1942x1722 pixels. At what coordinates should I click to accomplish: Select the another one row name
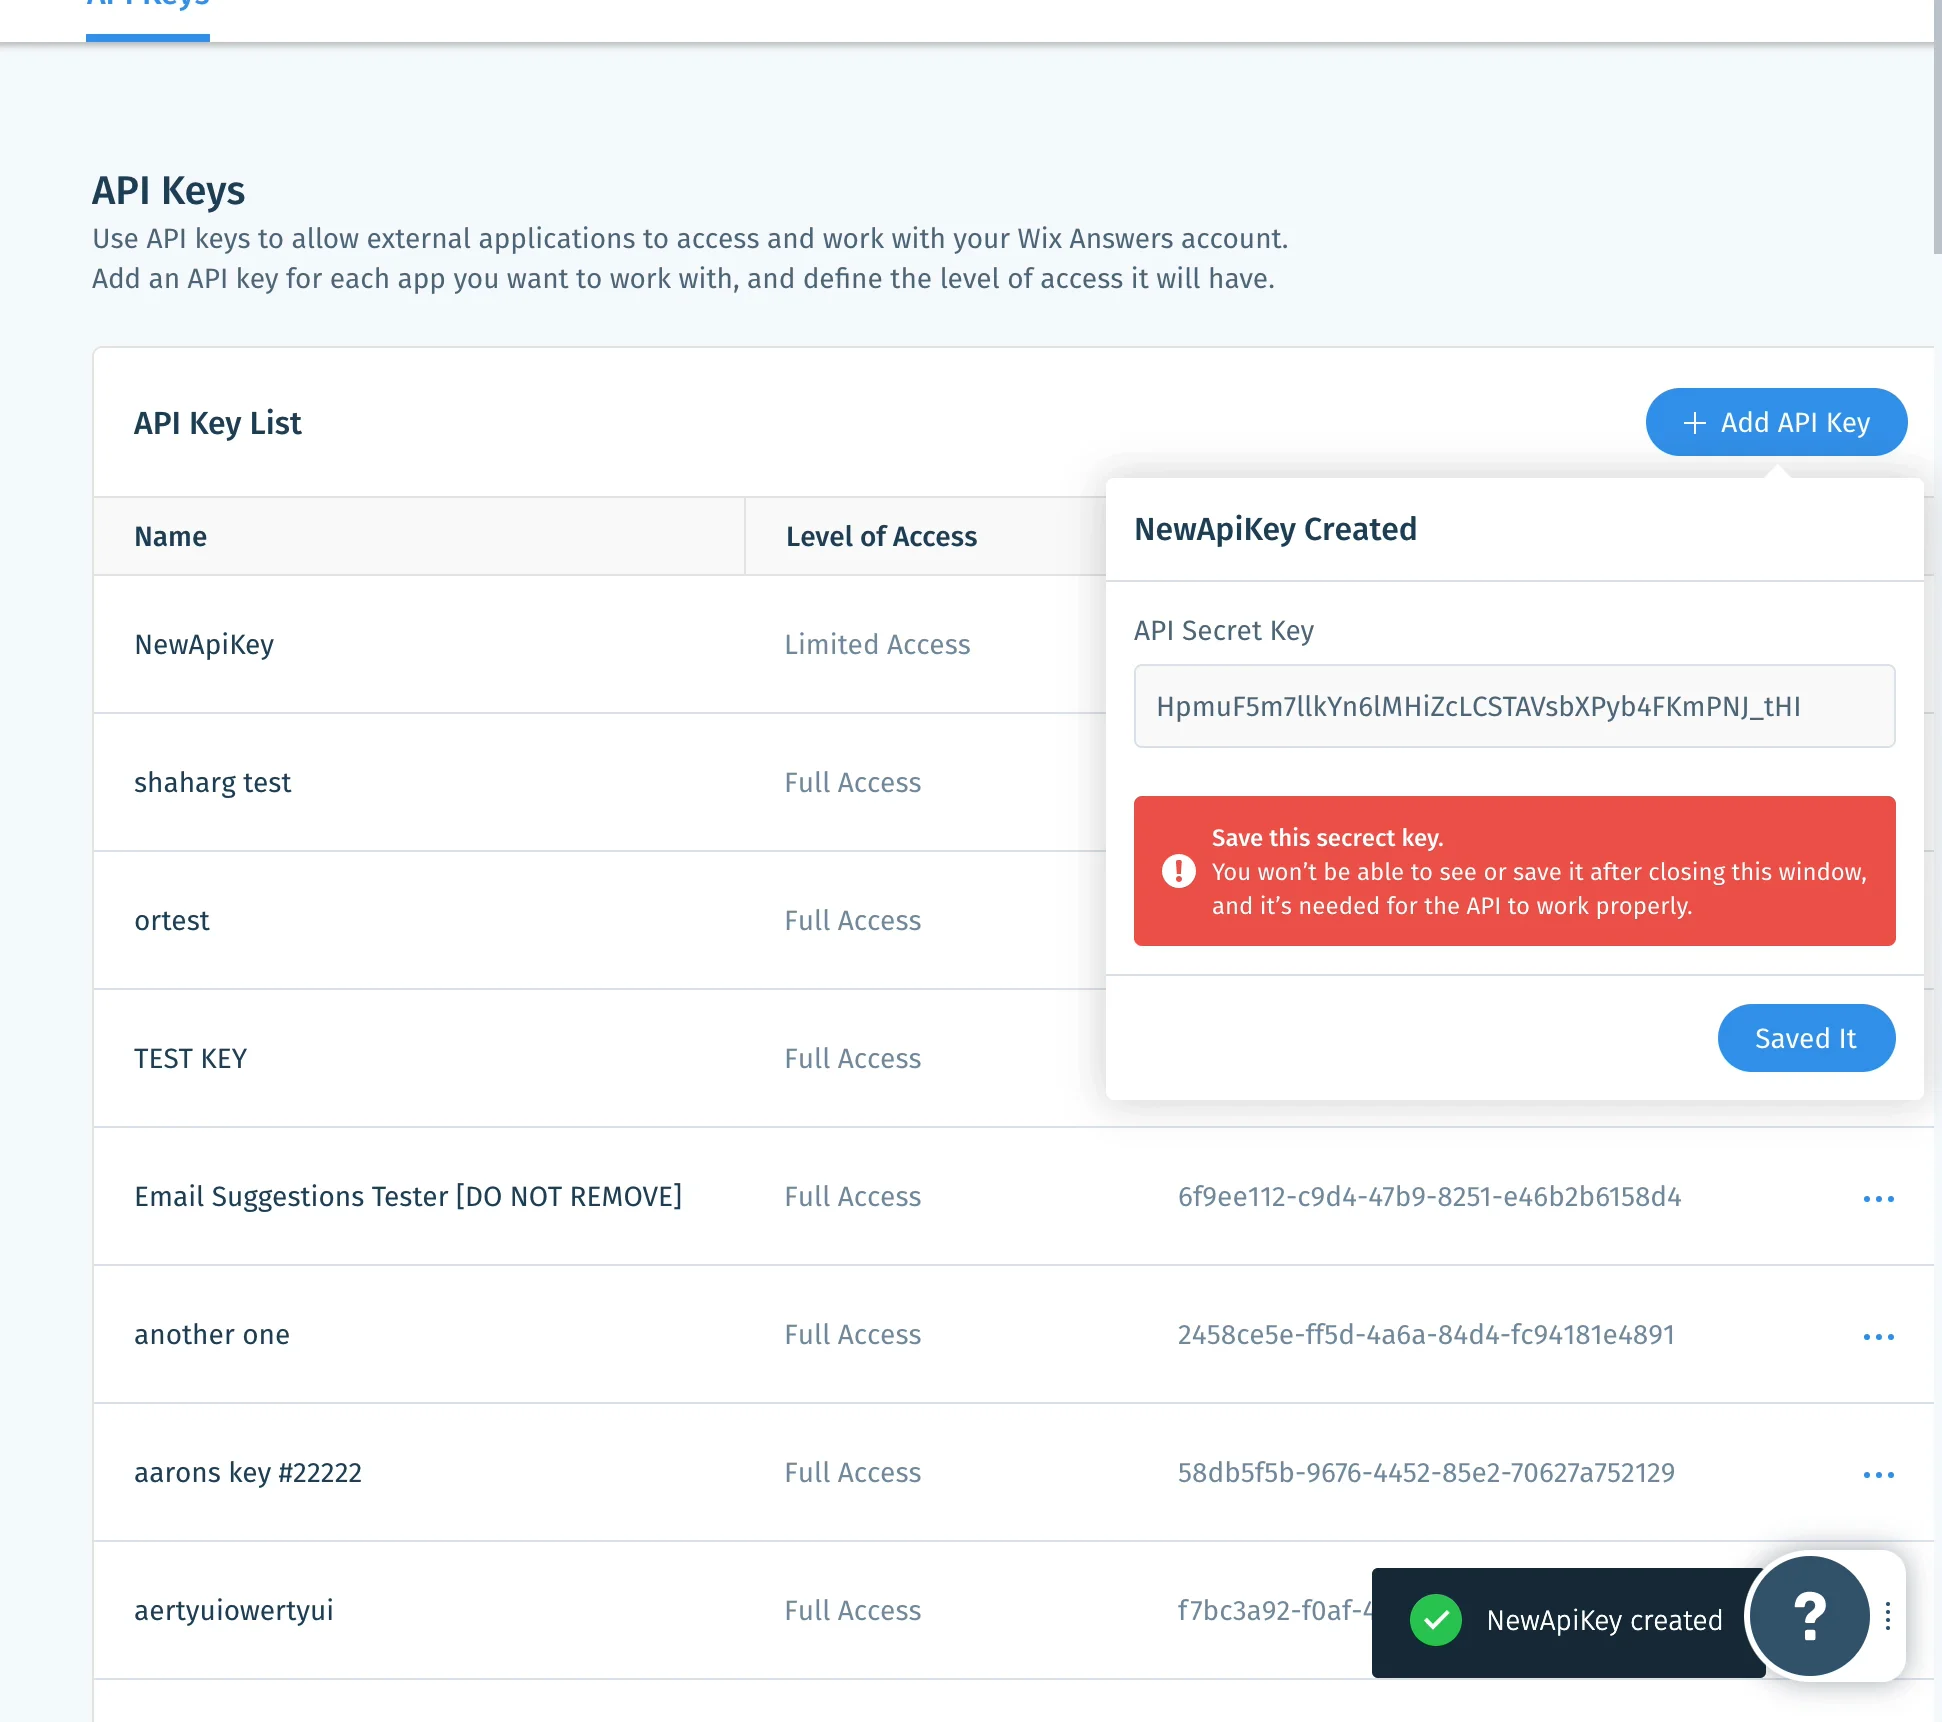(x=212, y=1334)
